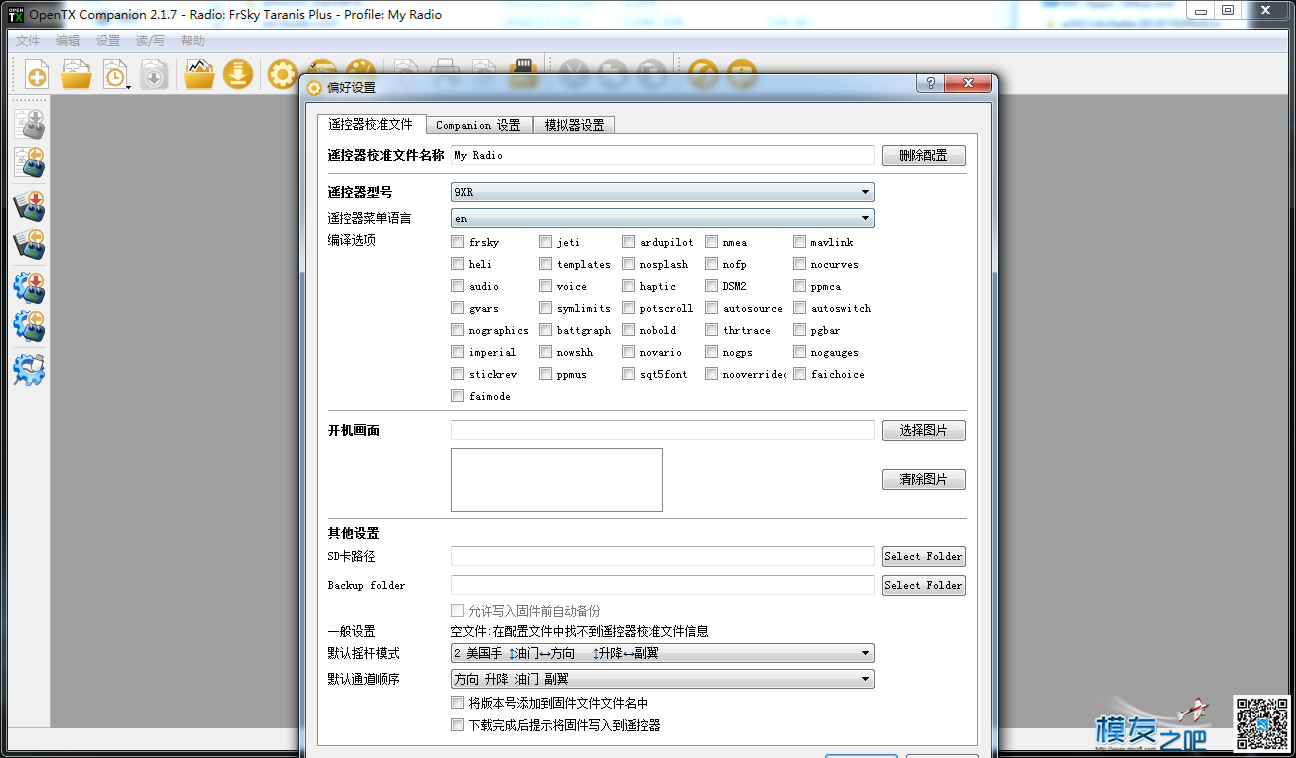Enable the nmea option
Image resolution: width=1296 pixels, height=758 pixels.
tap(711, 242)
